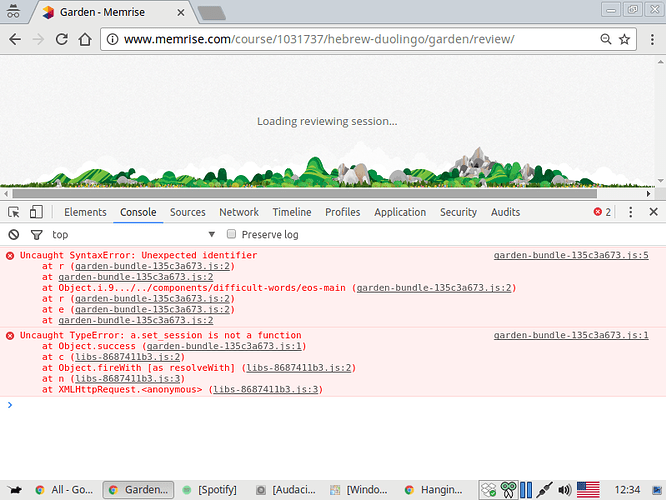This screenshot has width=666, height=500.
Task: Bookmark this page with the star
Action: (x=624, y=40)
